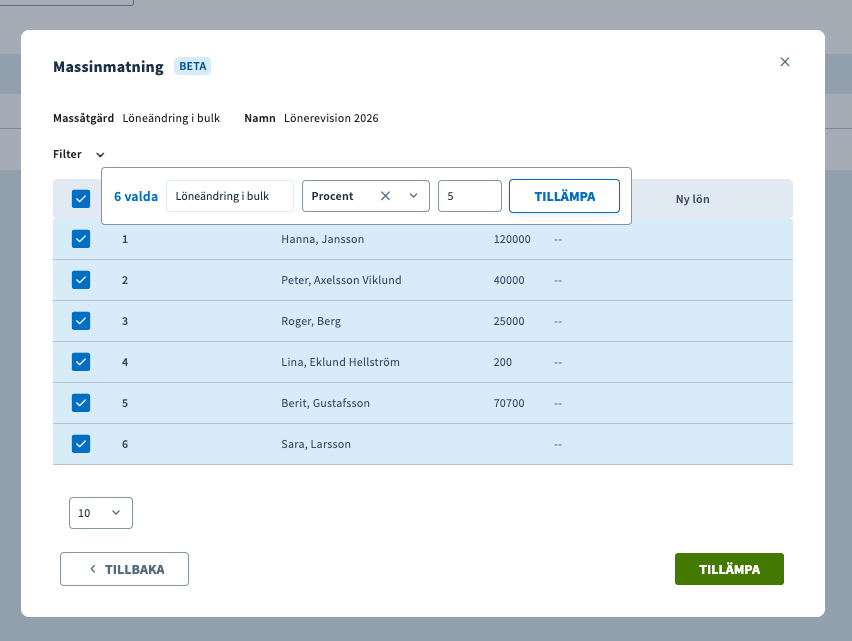This screenshot has width=852, height=641.
Task: Click the 6 valda selection label
Action: pos(136,197)
